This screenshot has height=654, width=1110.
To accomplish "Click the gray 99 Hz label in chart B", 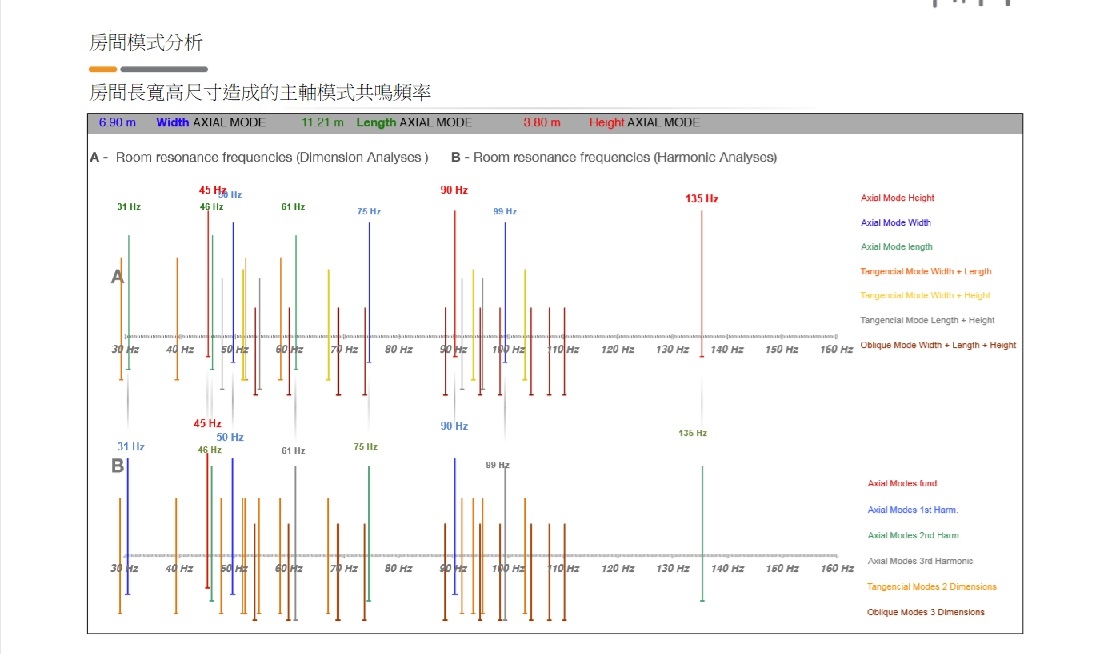I will [x=498, y=465].
